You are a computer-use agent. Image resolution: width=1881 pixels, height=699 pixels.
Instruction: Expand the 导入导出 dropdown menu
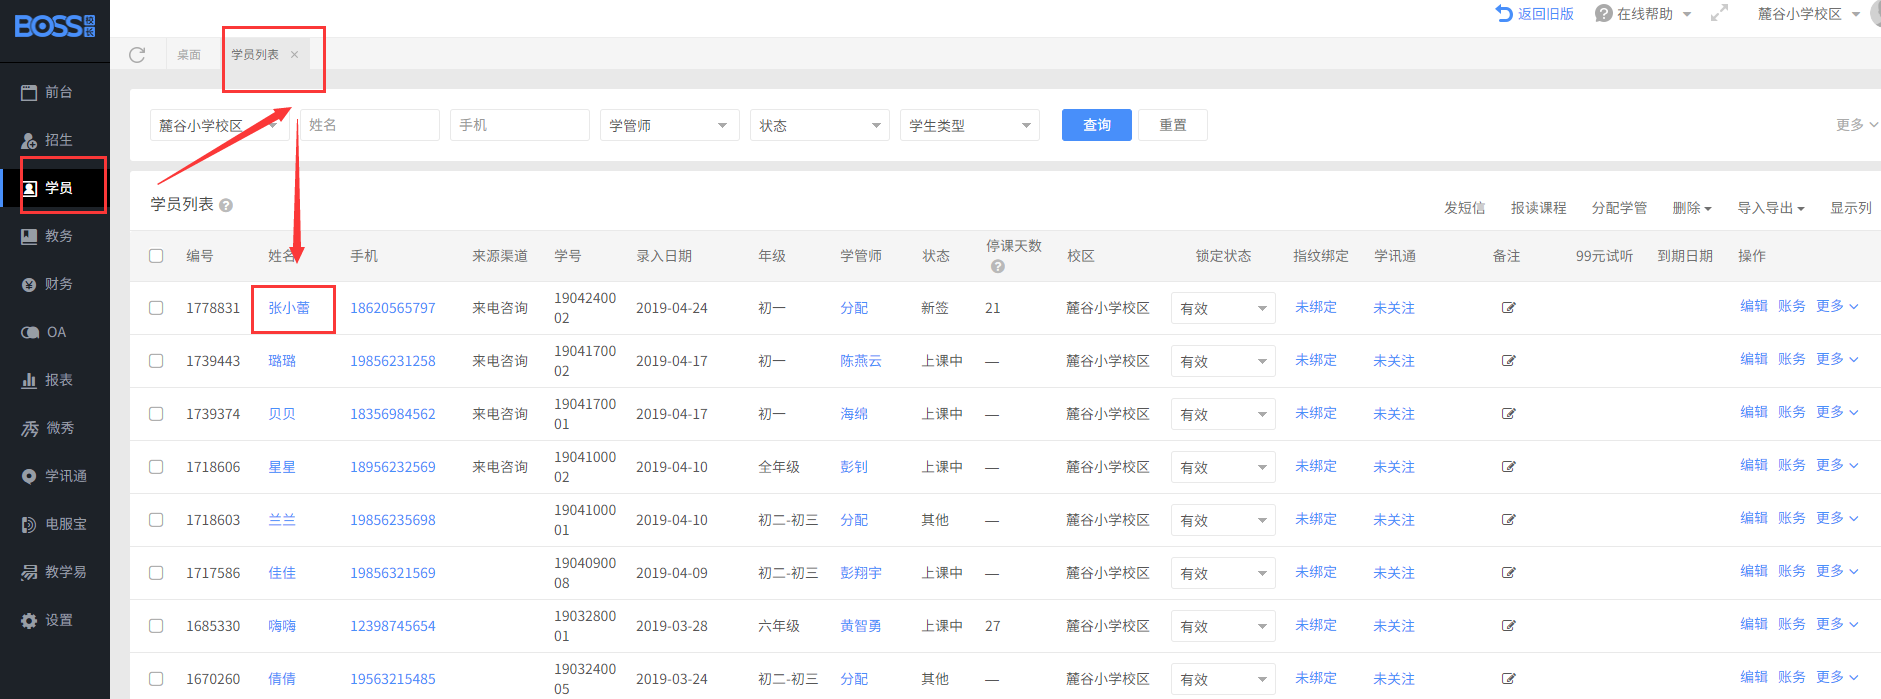(1771, 208)
